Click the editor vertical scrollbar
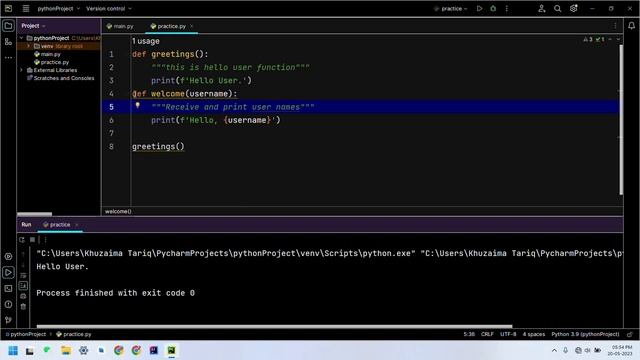This screenshot has height=360, width=640. (x=621, y=120)
